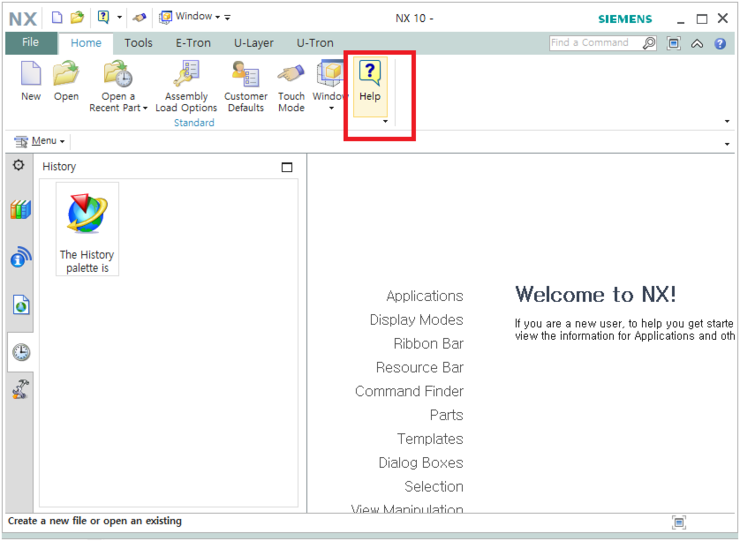Viewport: 740px width, 541px height.
Task: Open Resource Bar options gear icon
Action: tap(18, 165)
